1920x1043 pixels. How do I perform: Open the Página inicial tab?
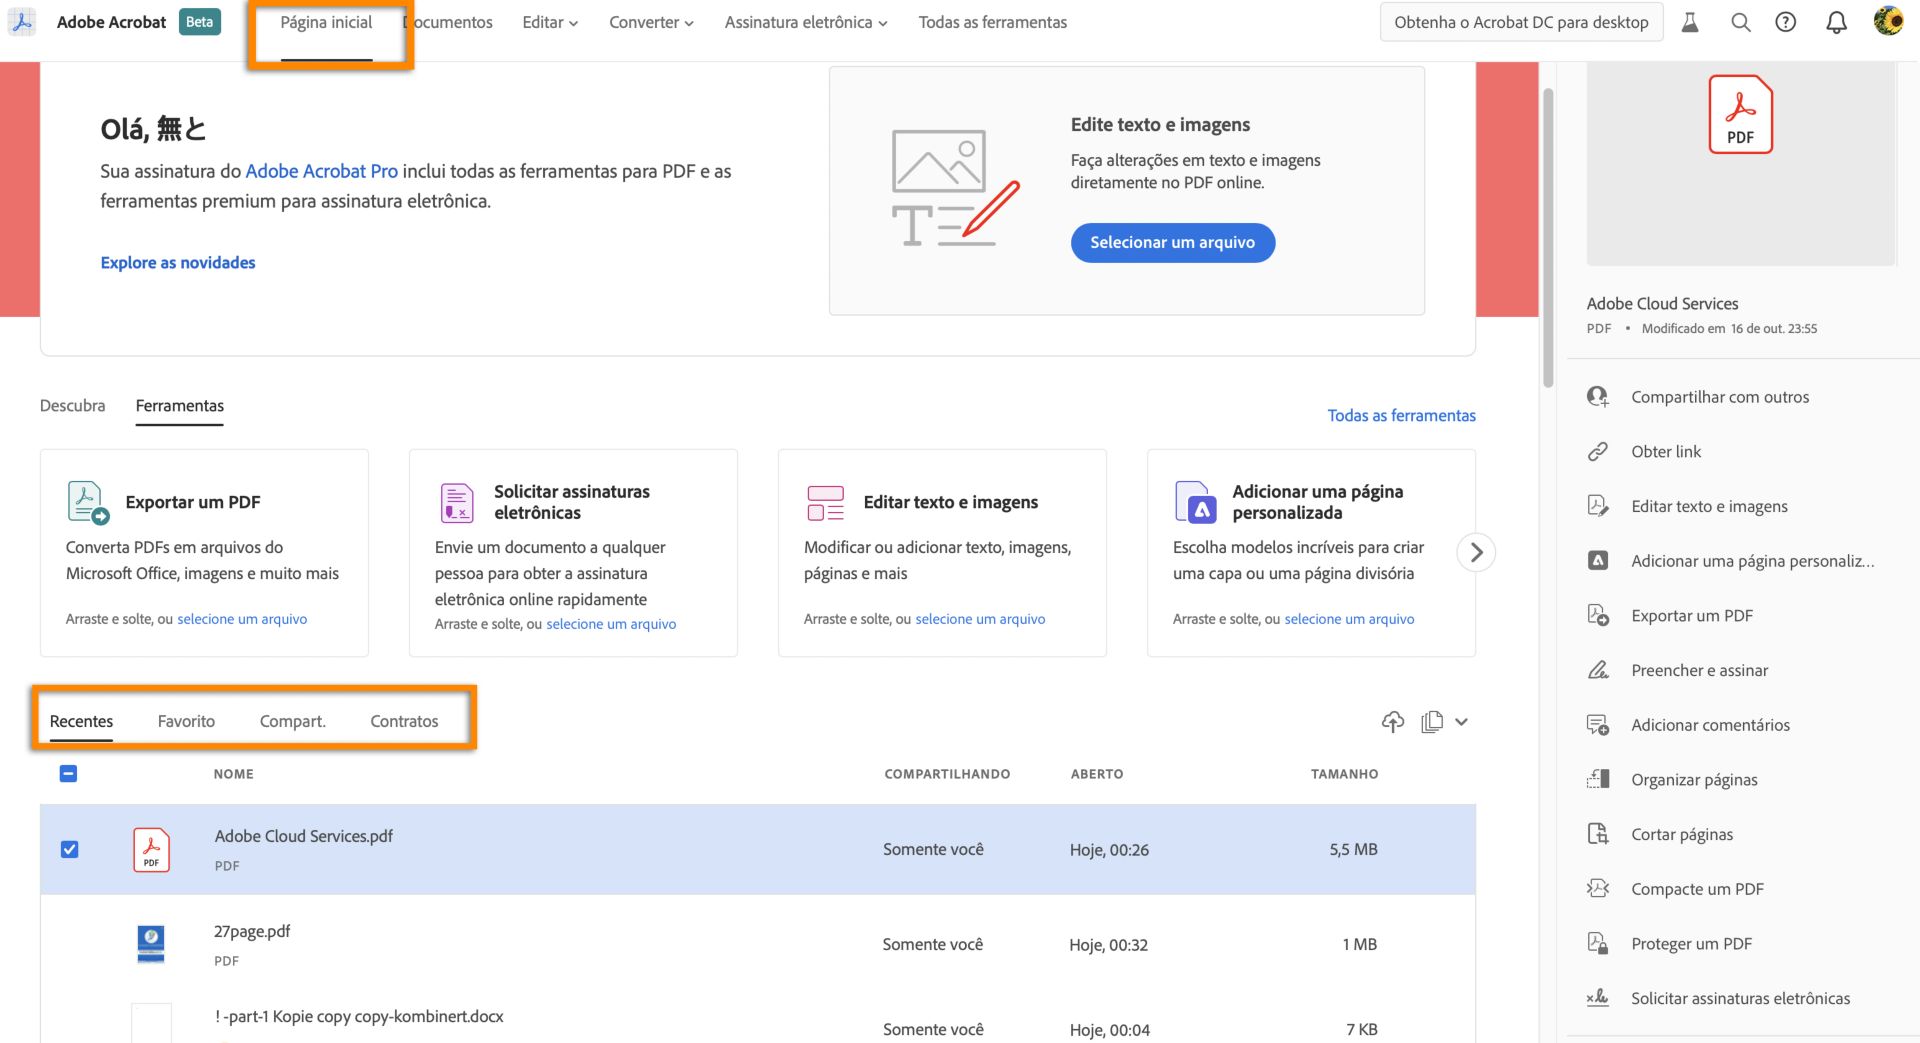326,22
